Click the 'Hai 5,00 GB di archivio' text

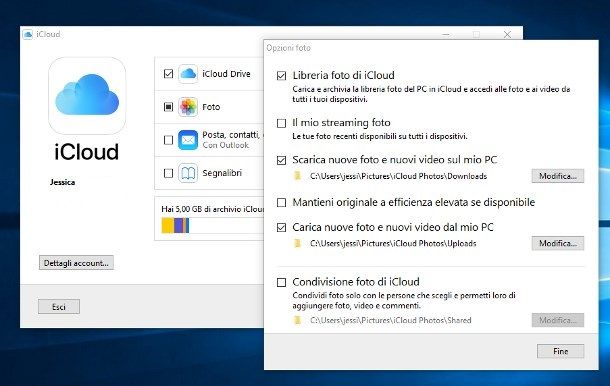(212, 209)
